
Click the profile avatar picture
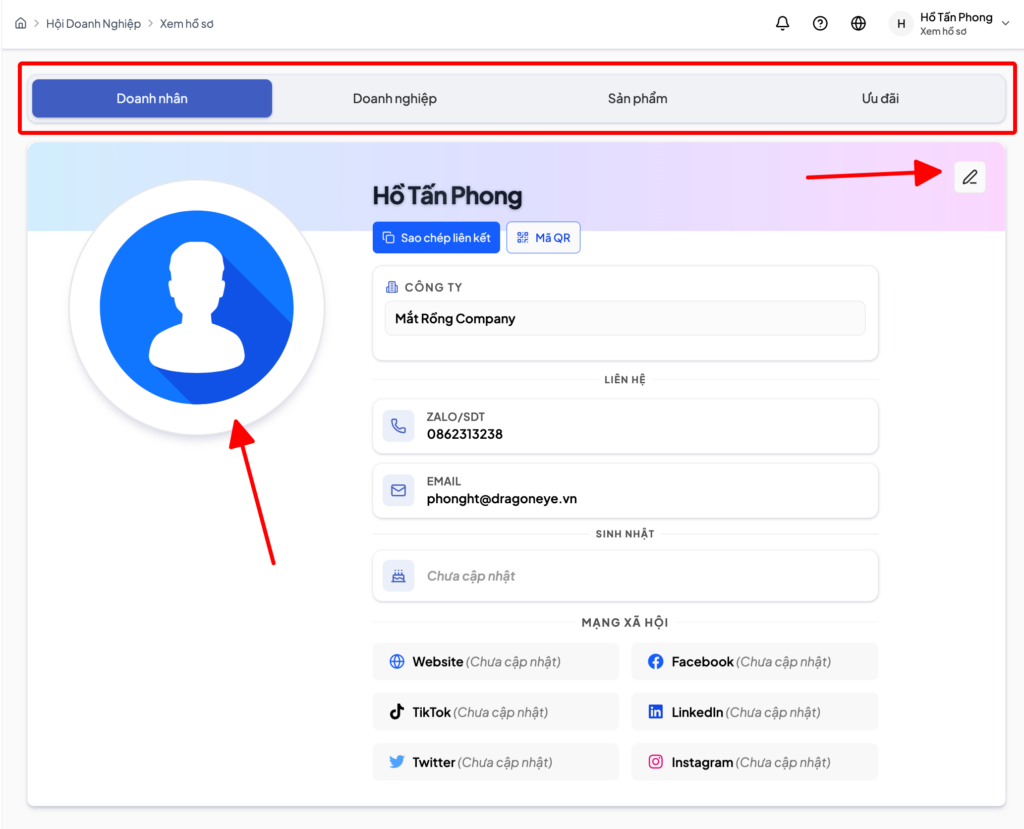coord(196,308)
